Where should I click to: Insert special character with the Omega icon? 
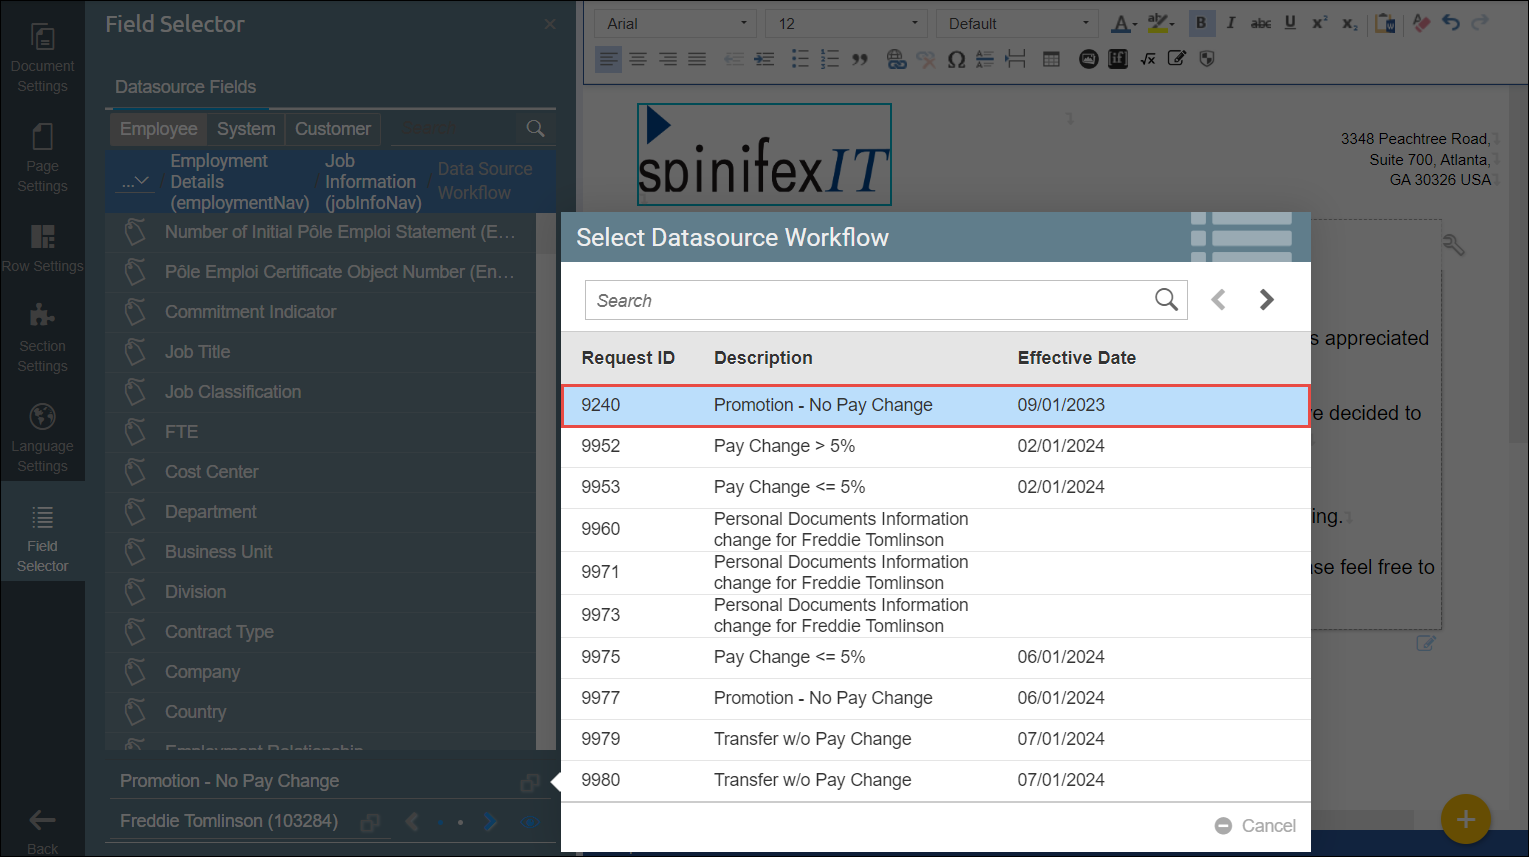tap(956, 59)
